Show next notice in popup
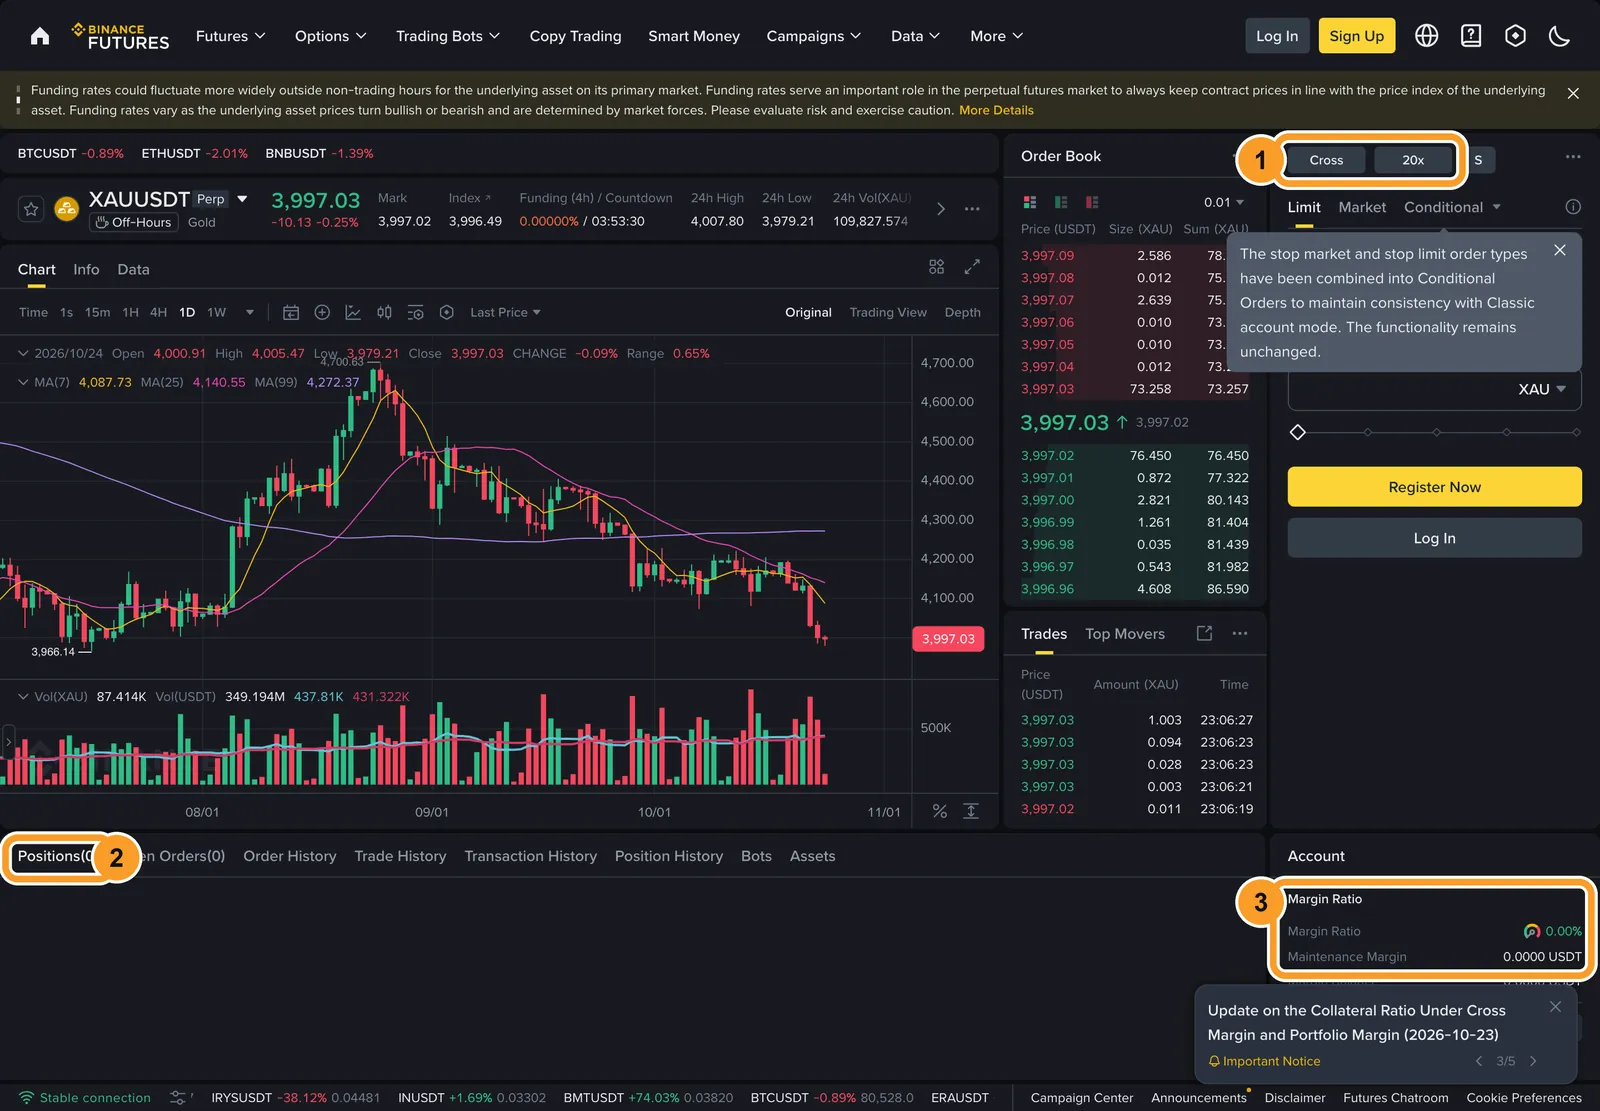This screenshot has height=1111, width=1600. pos(1533,1061)
